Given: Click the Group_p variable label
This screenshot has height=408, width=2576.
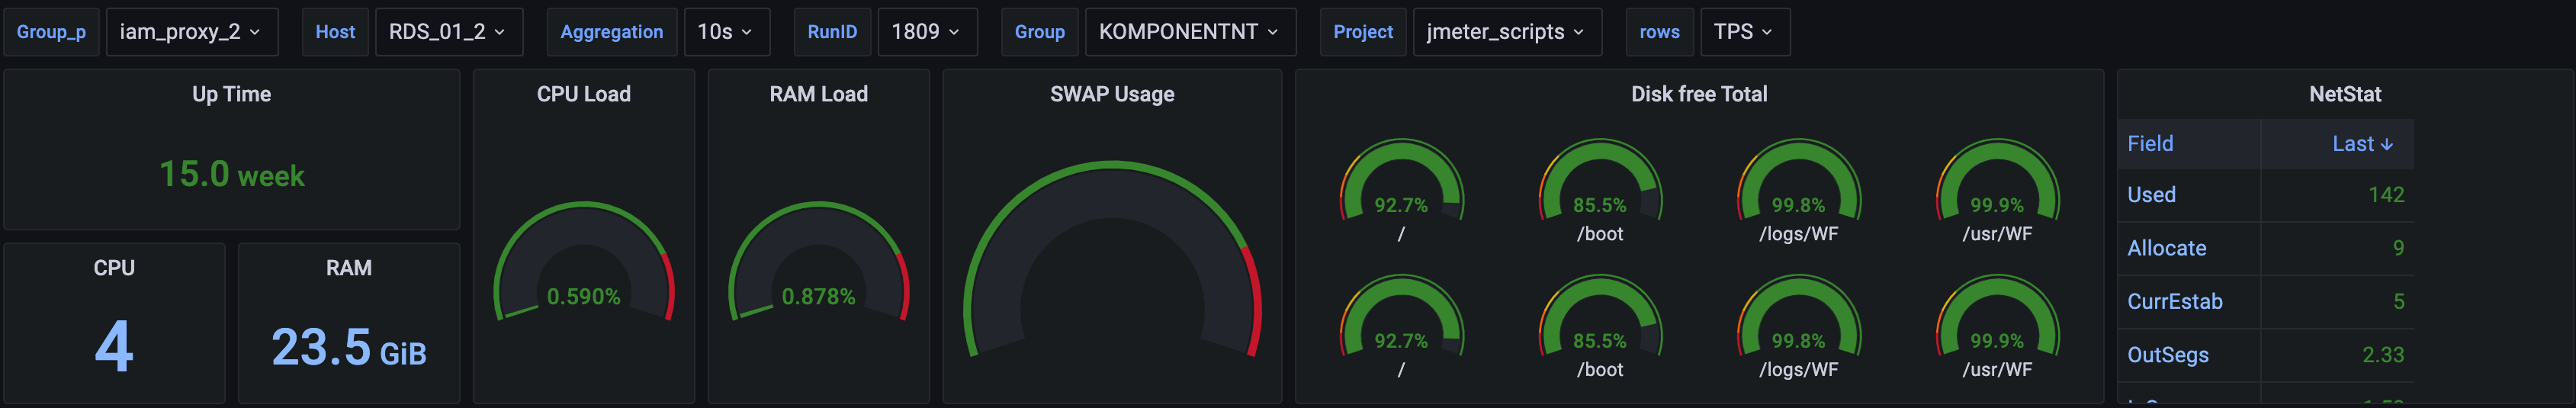Looking at the screenshot, I should pyautogui.click(x=51, y=32).
